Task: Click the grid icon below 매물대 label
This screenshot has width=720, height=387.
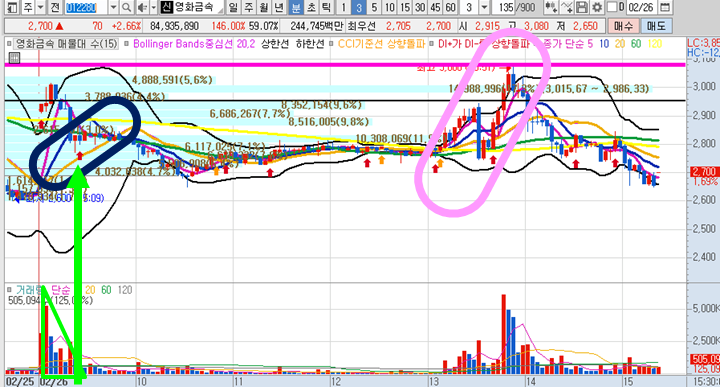Action: point(14,58)
